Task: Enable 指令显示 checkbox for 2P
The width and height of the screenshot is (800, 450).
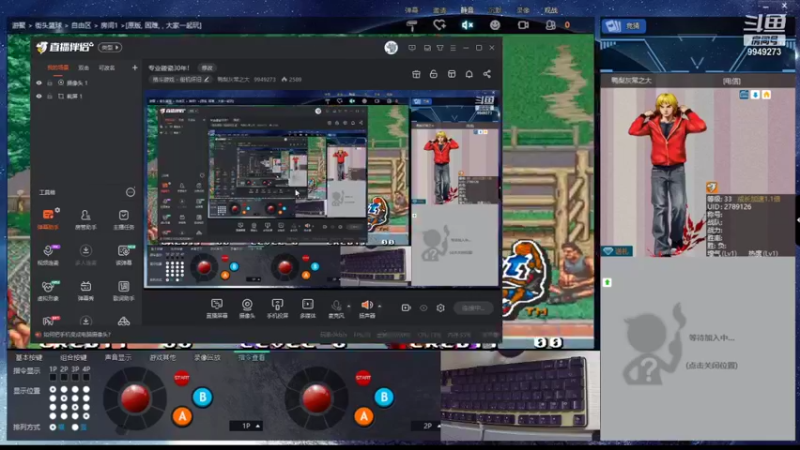Action: point(64,377)
